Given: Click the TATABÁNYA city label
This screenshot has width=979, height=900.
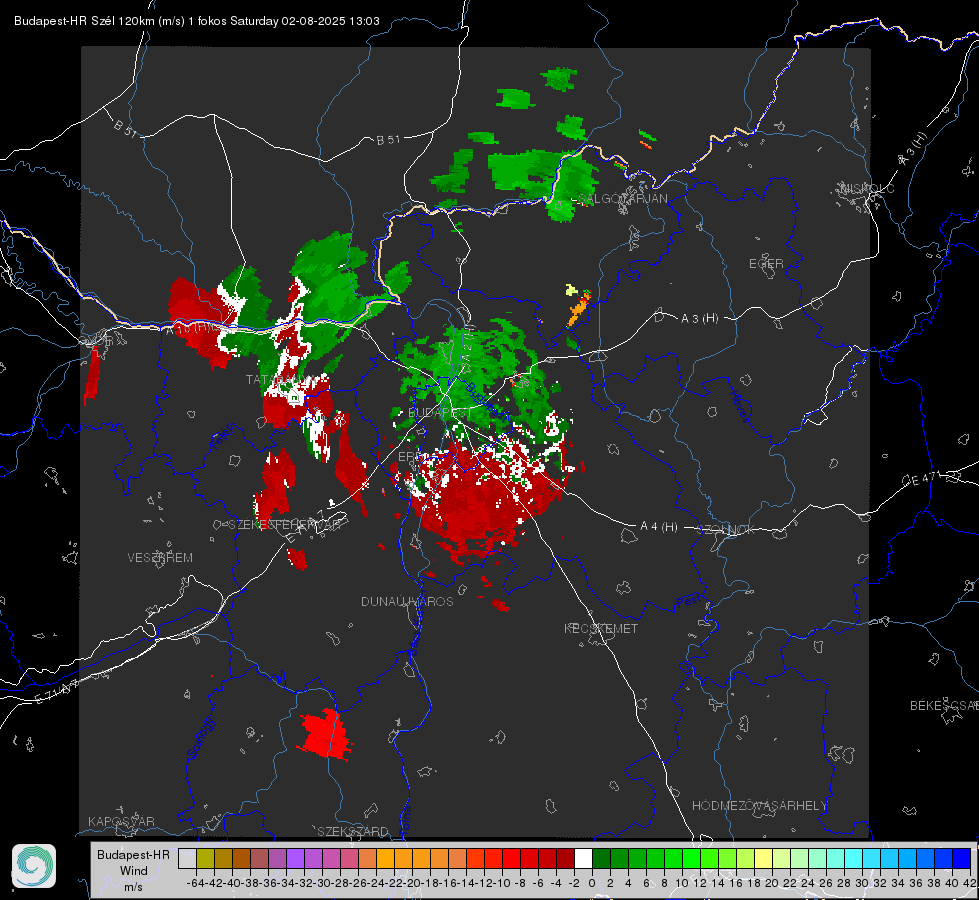Looking at the screenshot, I should [x=280, y=380].
